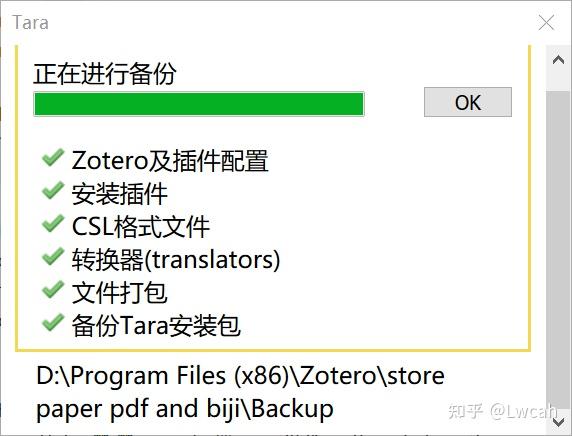572x436 pixels.
Task: Click the vertical scrollbar thumb
Action: [x=559, y=248]
